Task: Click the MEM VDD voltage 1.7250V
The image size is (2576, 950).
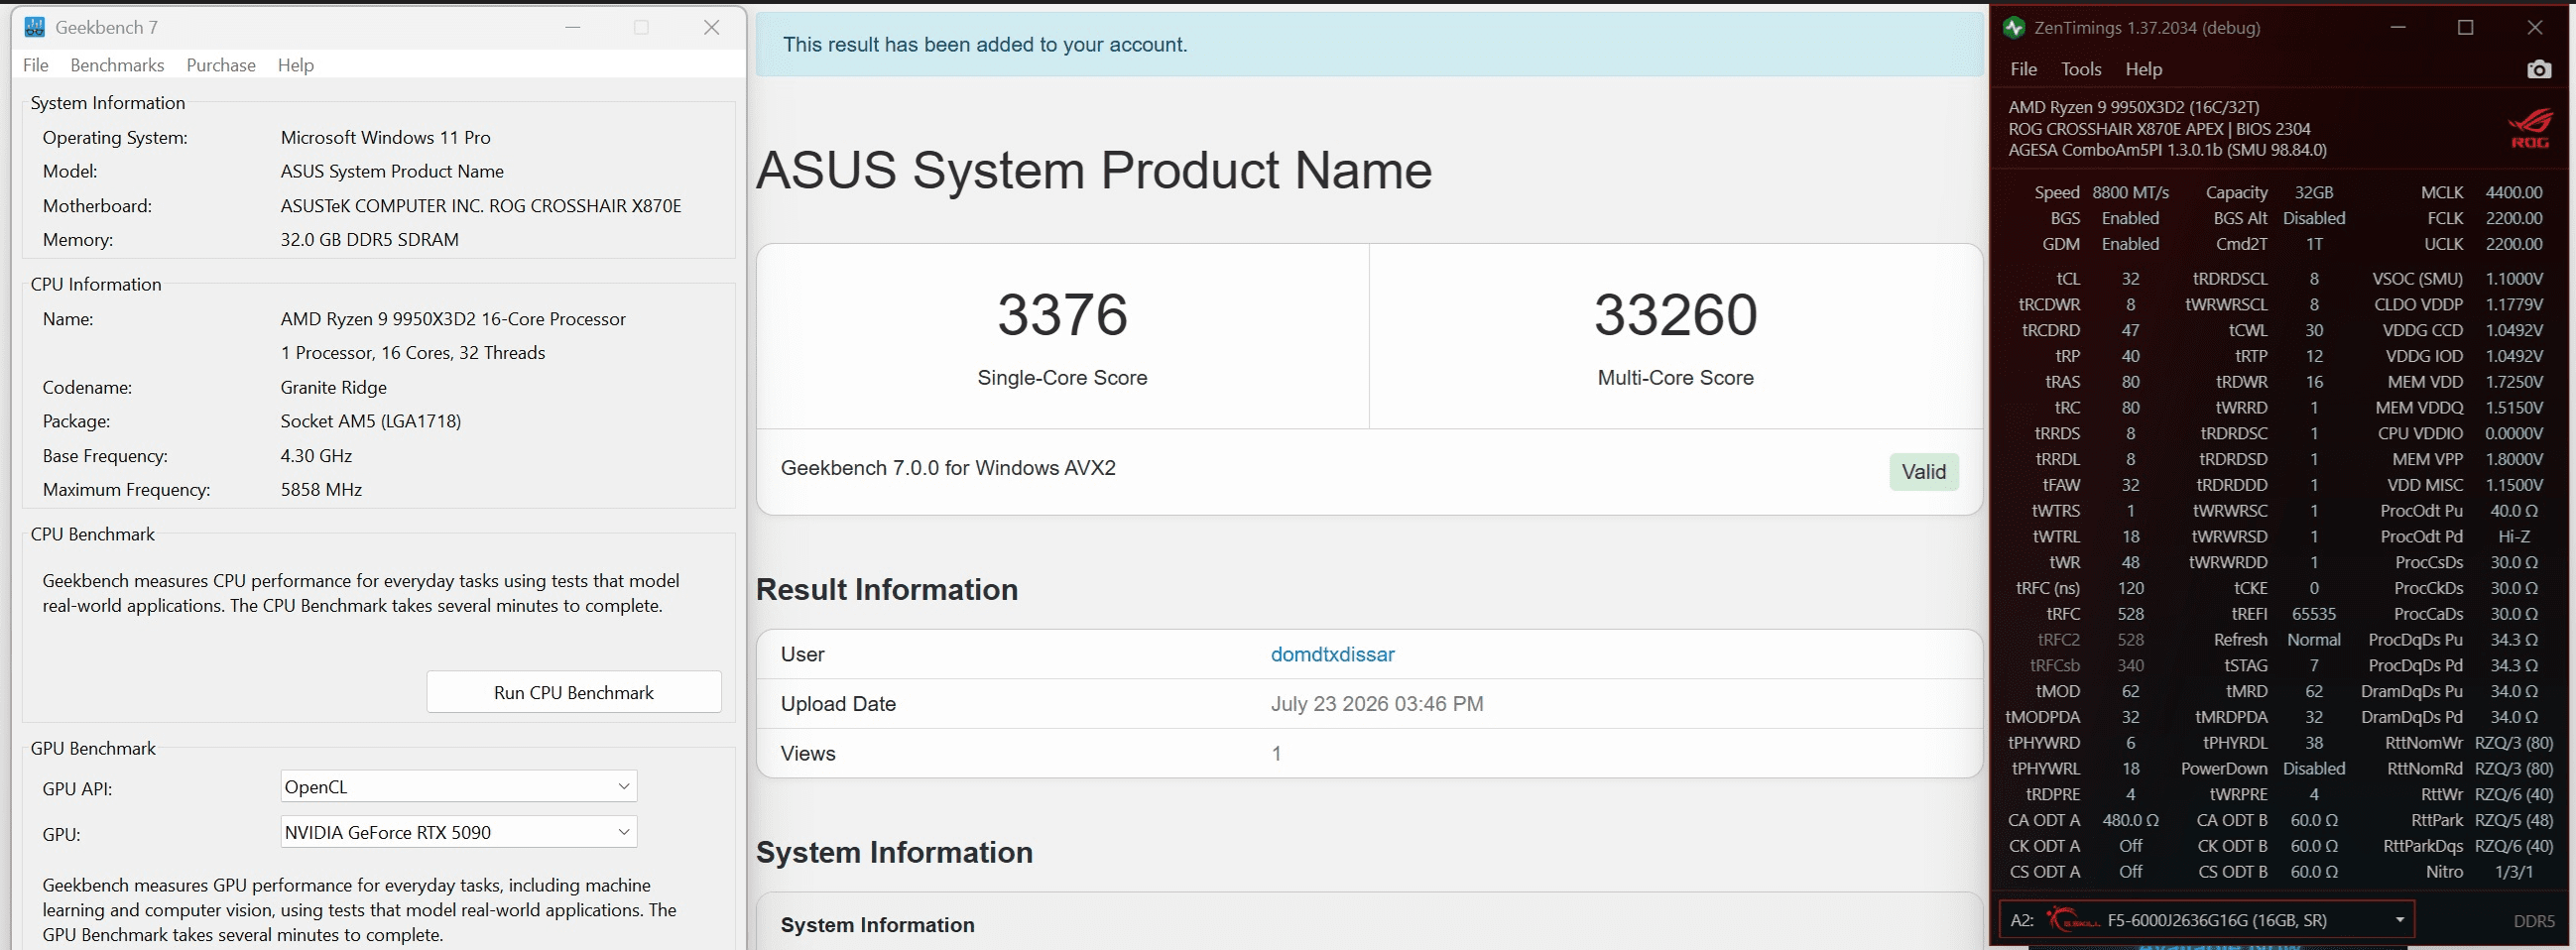Action: coord(2514,382)
